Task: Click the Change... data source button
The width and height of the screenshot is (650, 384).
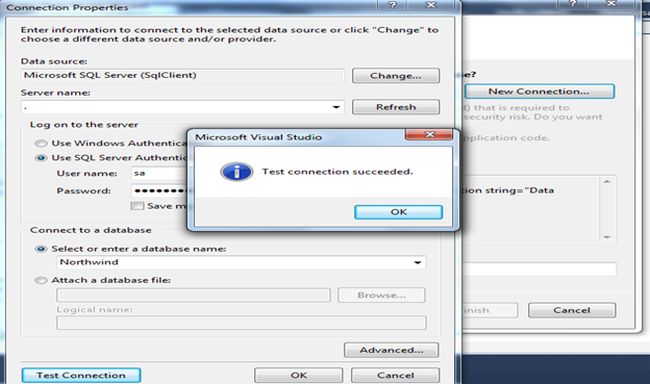Action: pos(395,76)
